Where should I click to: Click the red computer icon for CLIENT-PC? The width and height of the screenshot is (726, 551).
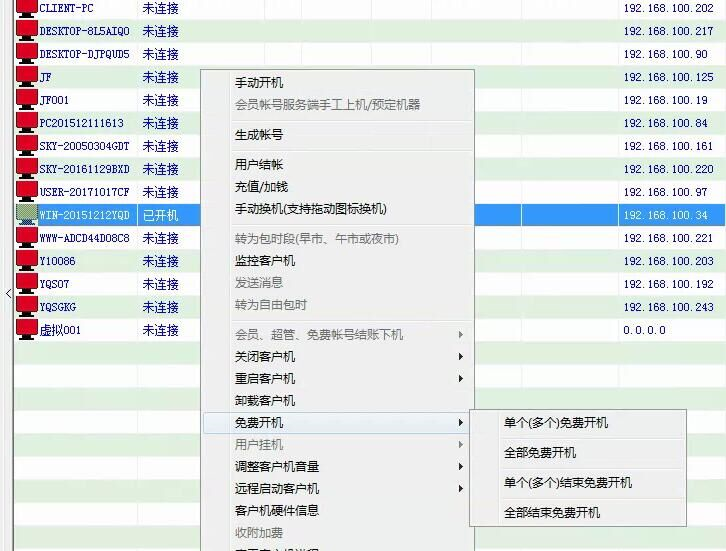(26, 8)
